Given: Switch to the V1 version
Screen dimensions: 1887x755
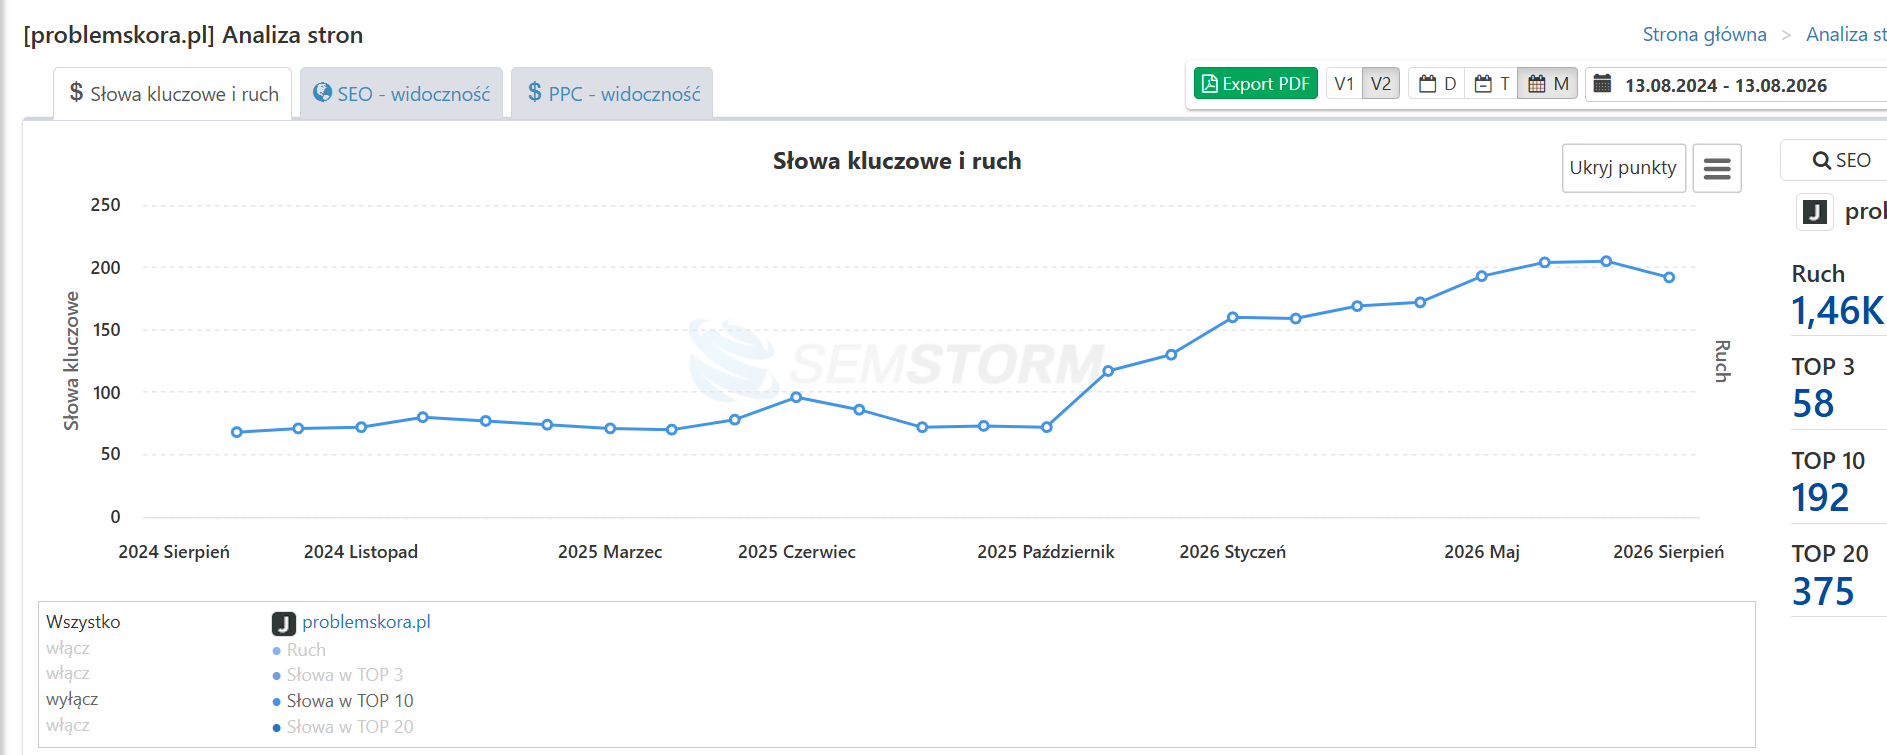Looking at the screenshot, I should coord(1344,84).
